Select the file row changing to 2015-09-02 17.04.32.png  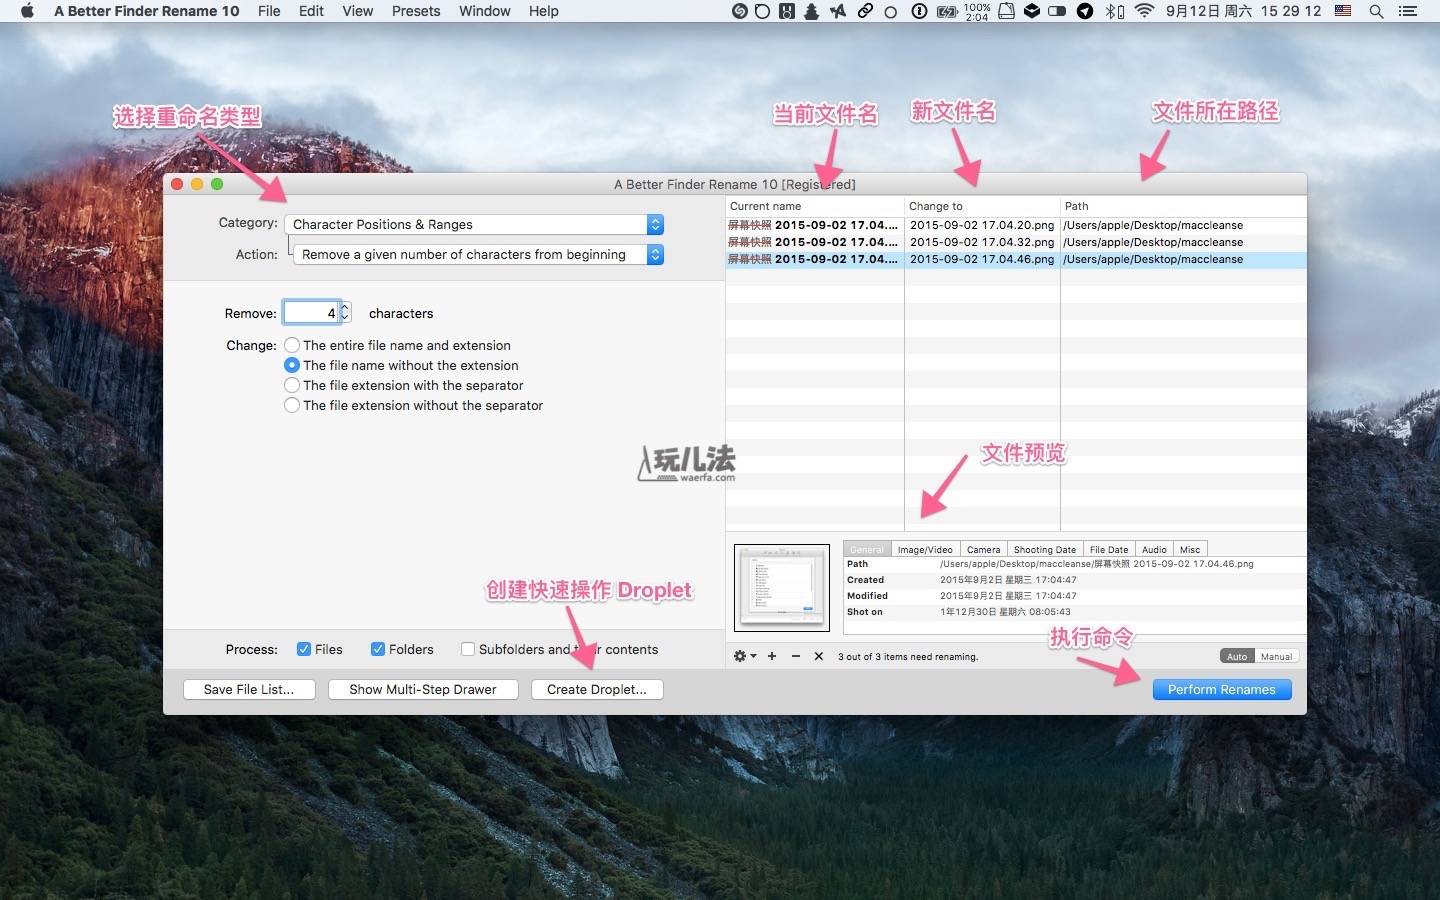[1016, 242]
